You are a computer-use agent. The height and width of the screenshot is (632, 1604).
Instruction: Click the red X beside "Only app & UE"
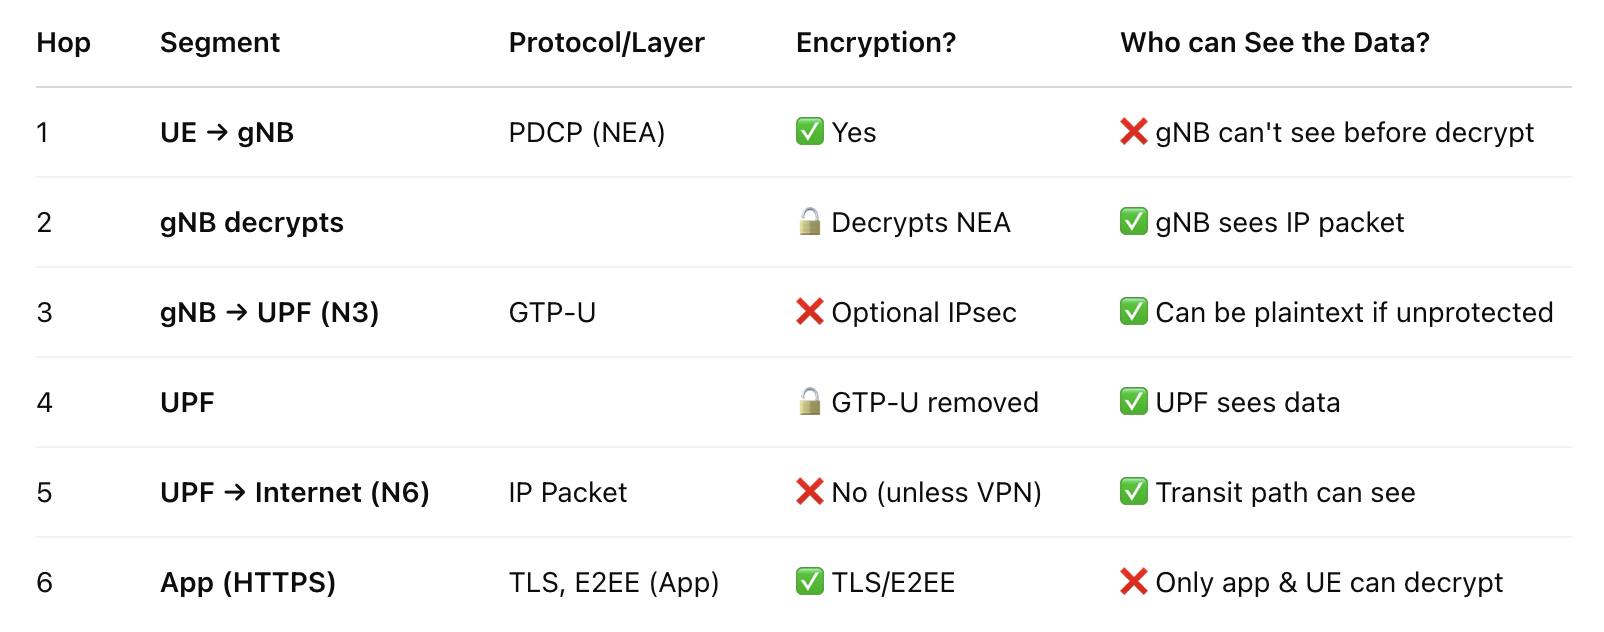pos(1133,582)
